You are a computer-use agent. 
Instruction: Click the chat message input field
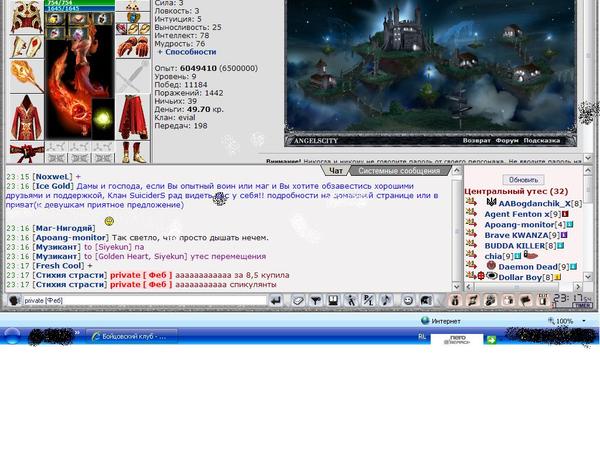[x=145, y=300]
